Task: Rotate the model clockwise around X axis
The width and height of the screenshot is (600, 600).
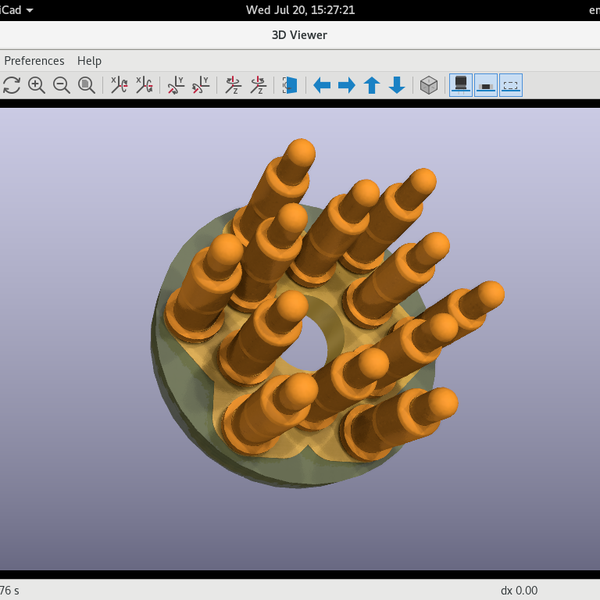Action: [x=119, y=85]
